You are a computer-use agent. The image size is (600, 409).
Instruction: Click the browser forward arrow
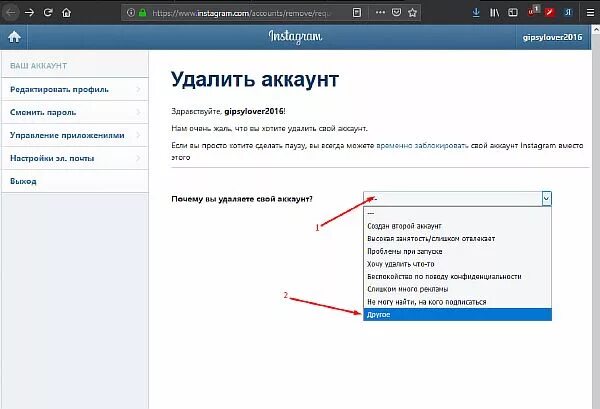pyautogui.click(x=29, y=13)
